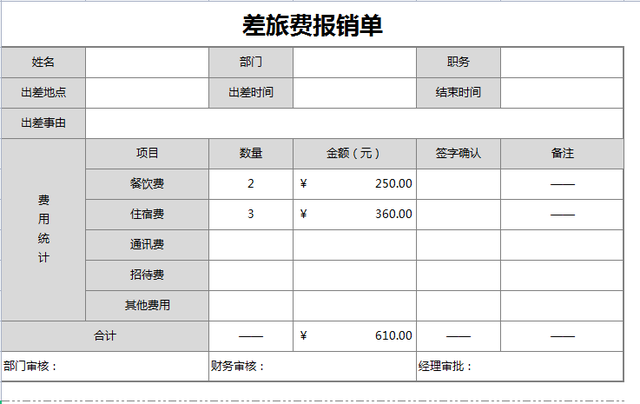Click the wide field next to 出差事由
The height and width of the screenshot is (404, 640).
[x=355, y=123]
